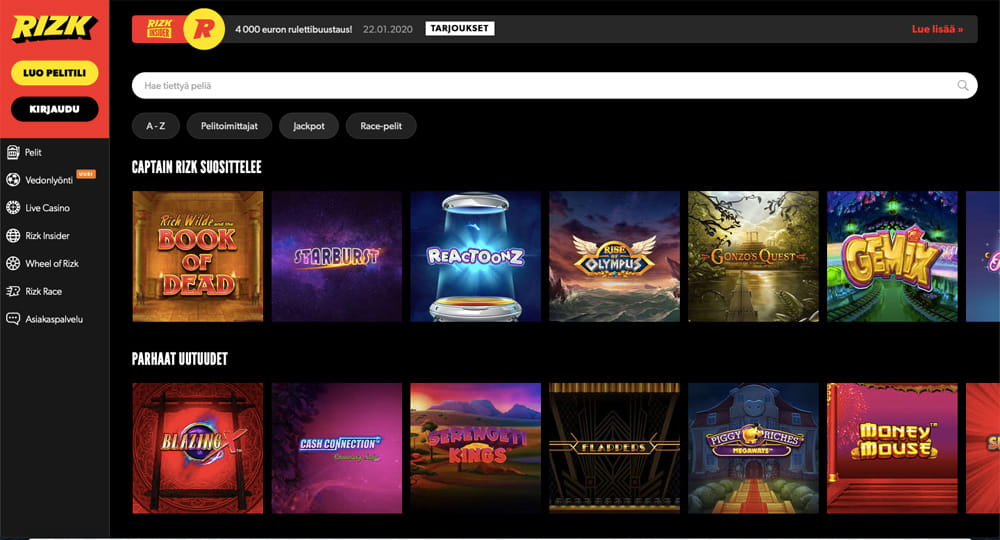Click the Rizk Insider red badge
Screen dimensions: 1000x540
click(159, 29)
